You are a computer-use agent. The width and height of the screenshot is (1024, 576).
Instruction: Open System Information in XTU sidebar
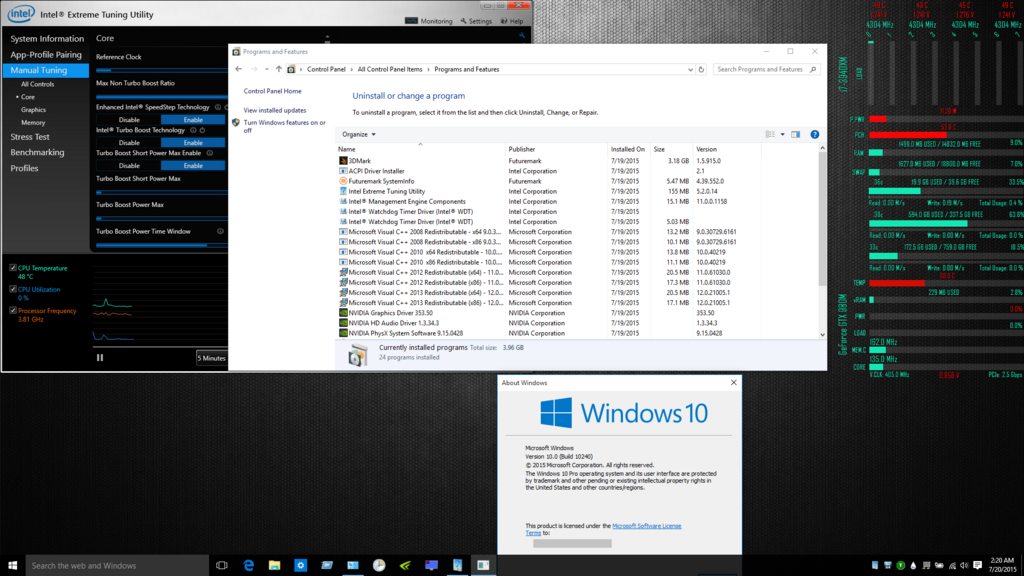pyautogui.click(x=47, y=39)
